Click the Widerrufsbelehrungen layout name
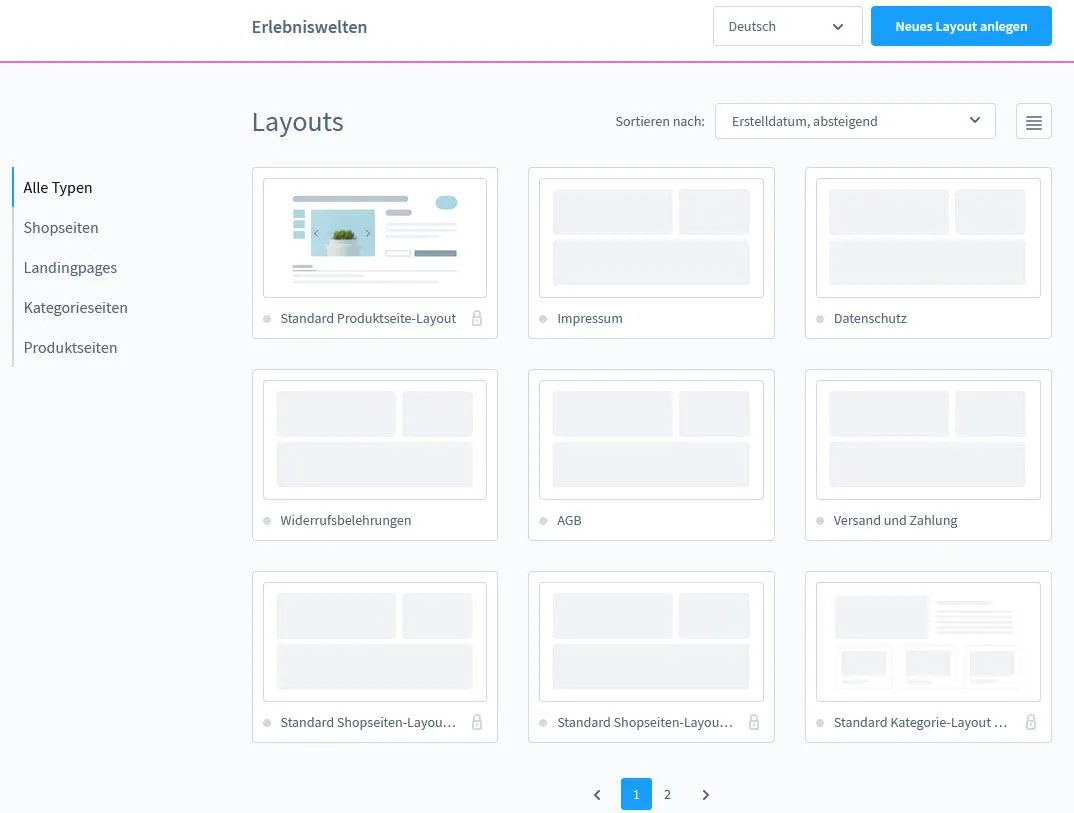Screen dimensions: 1074x813 pyautogui.click(x=346, y=521)
